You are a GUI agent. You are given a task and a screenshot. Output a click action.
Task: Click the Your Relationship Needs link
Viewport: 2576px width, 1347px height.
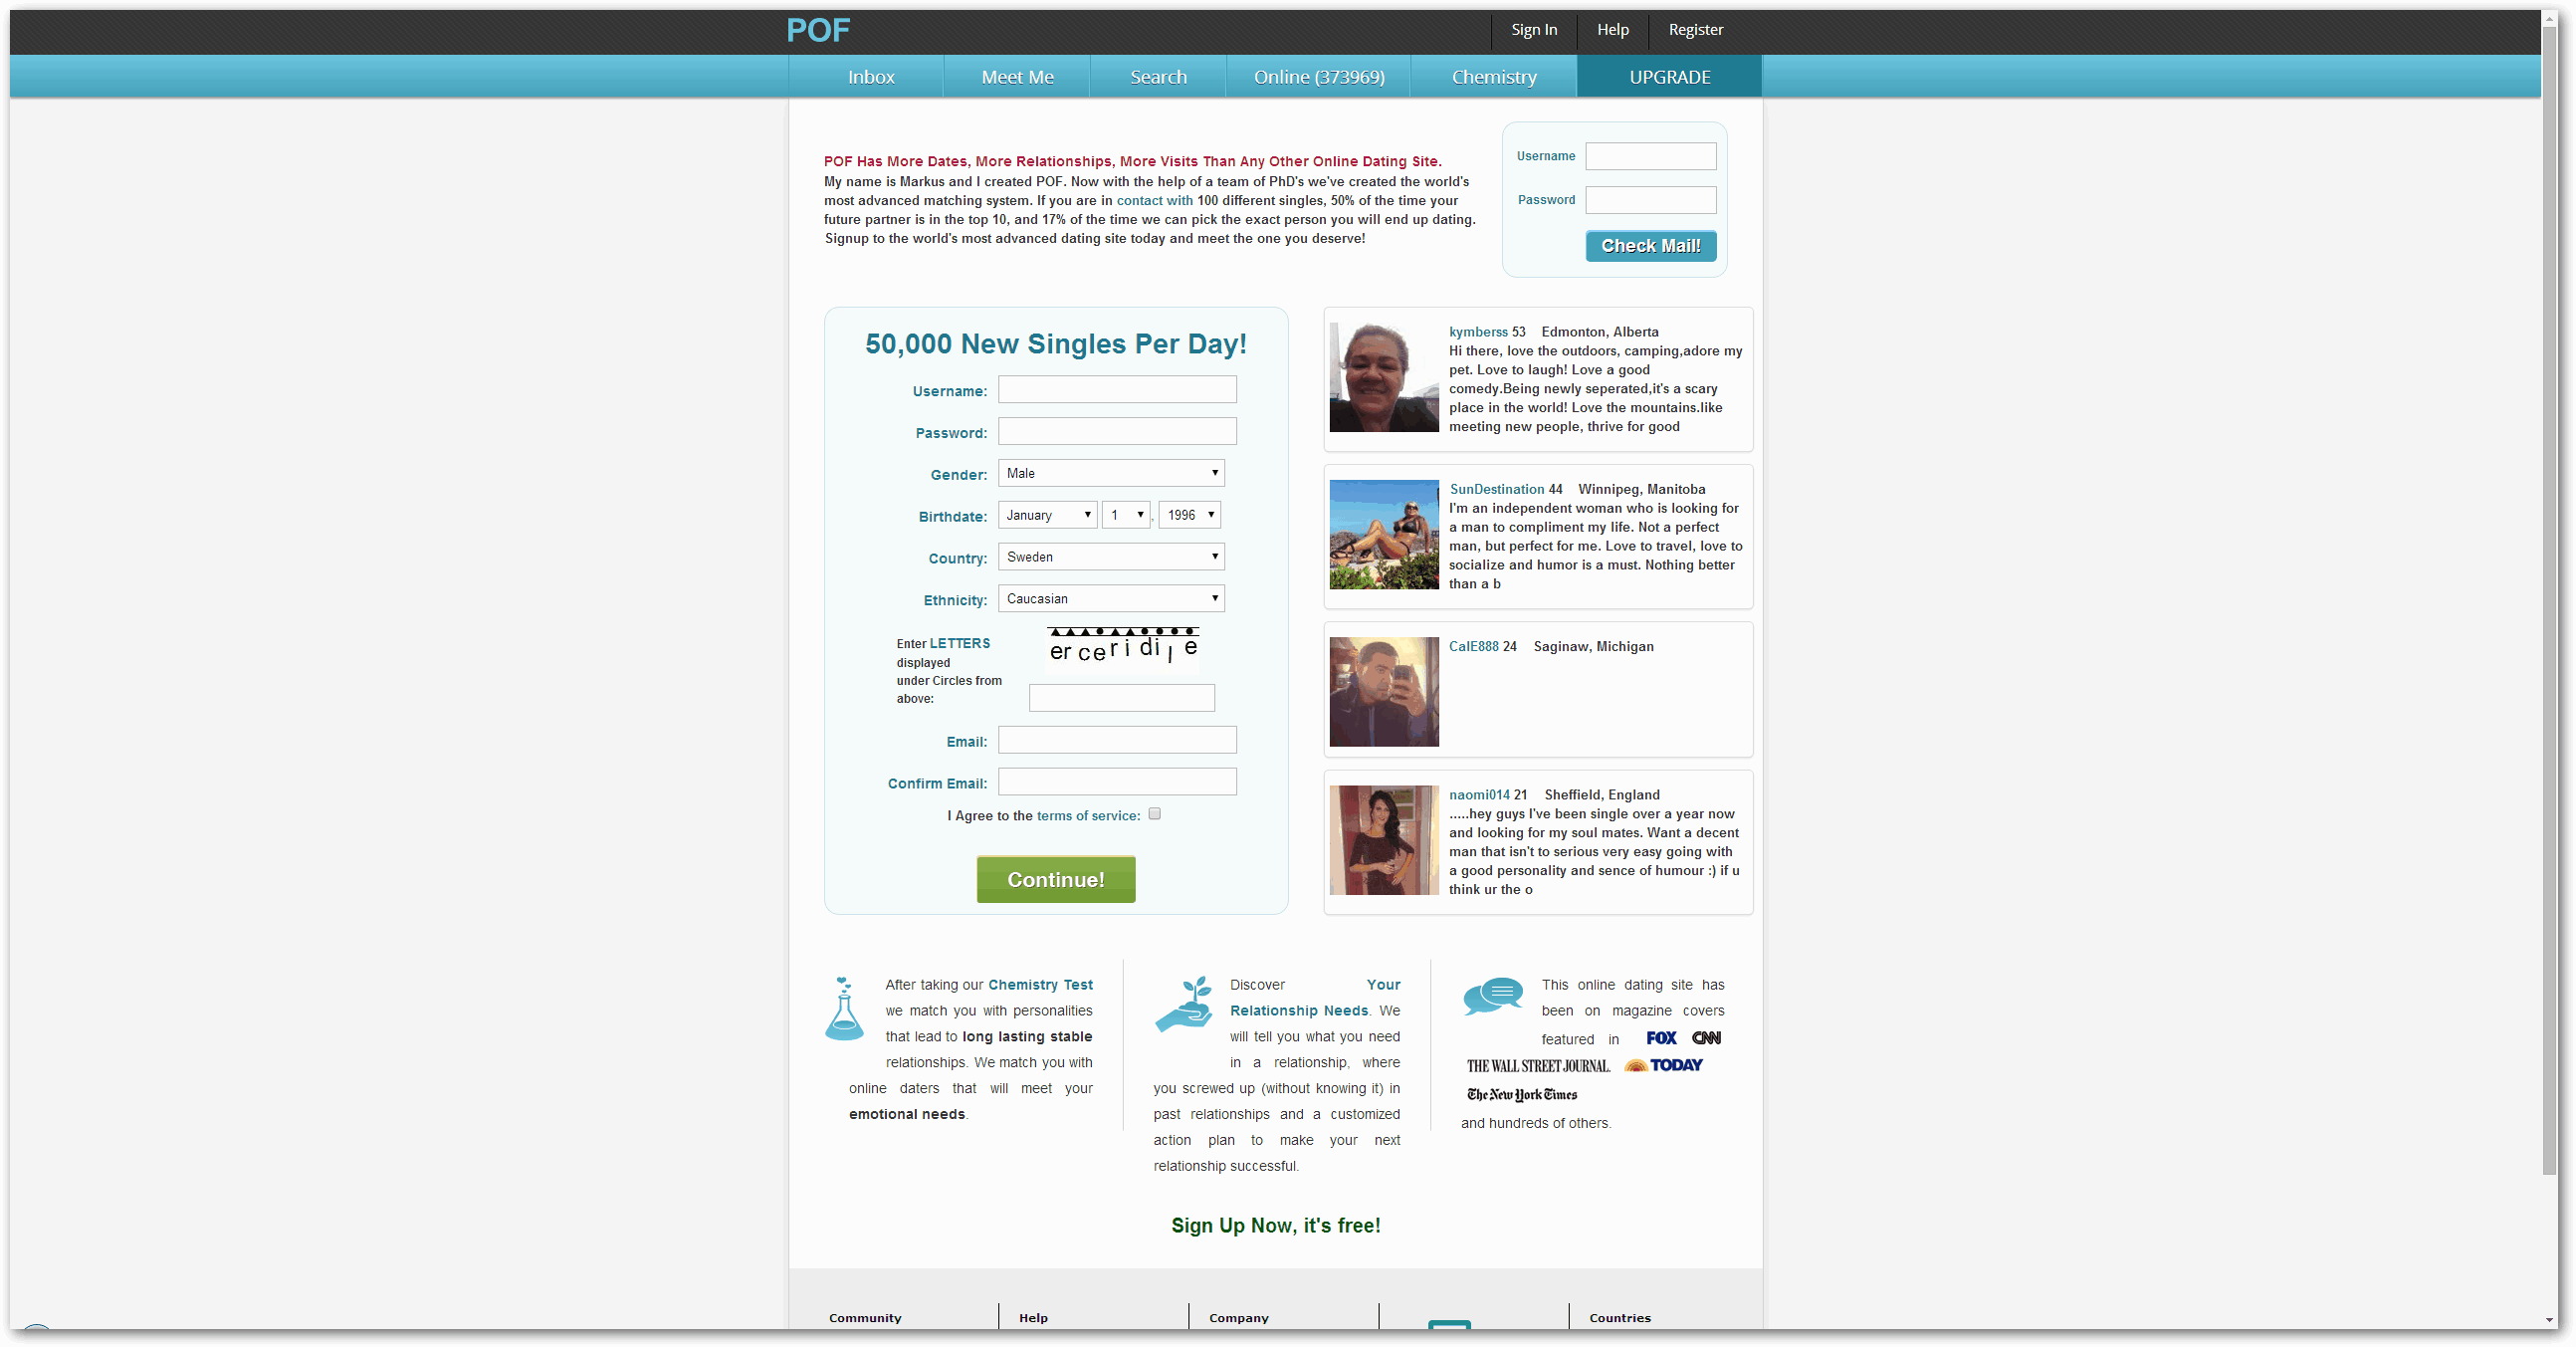(x=1315, y=998)
